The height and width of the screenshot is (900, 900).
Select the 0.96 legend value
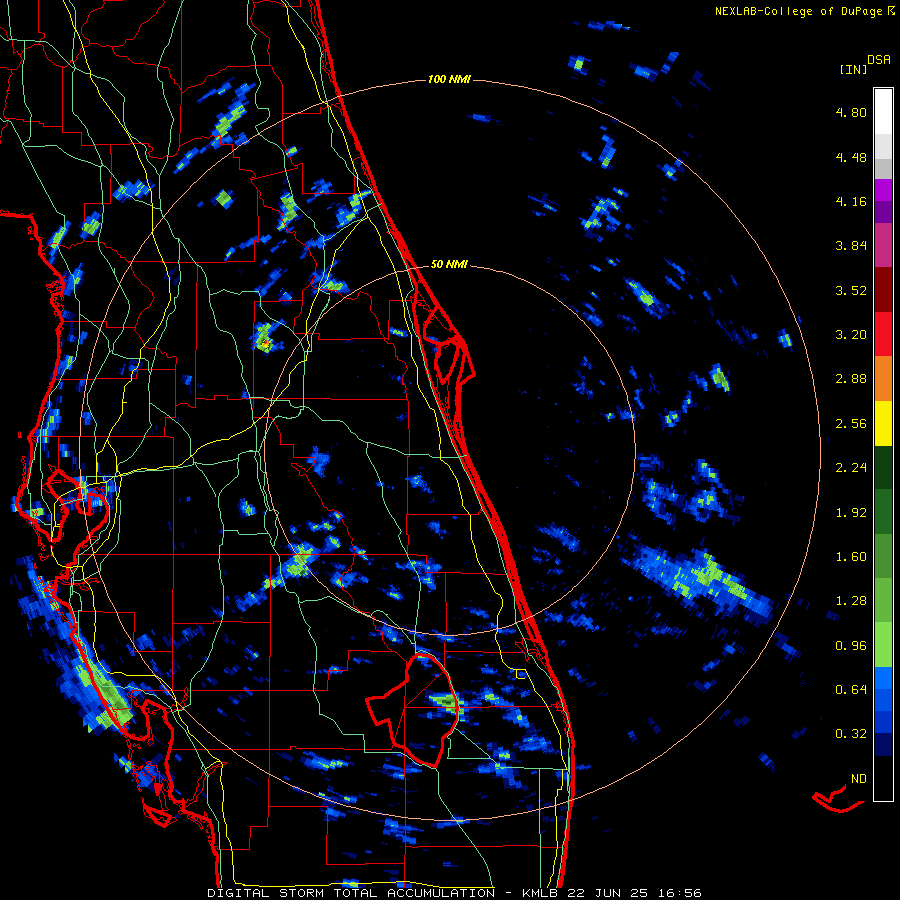851,646
